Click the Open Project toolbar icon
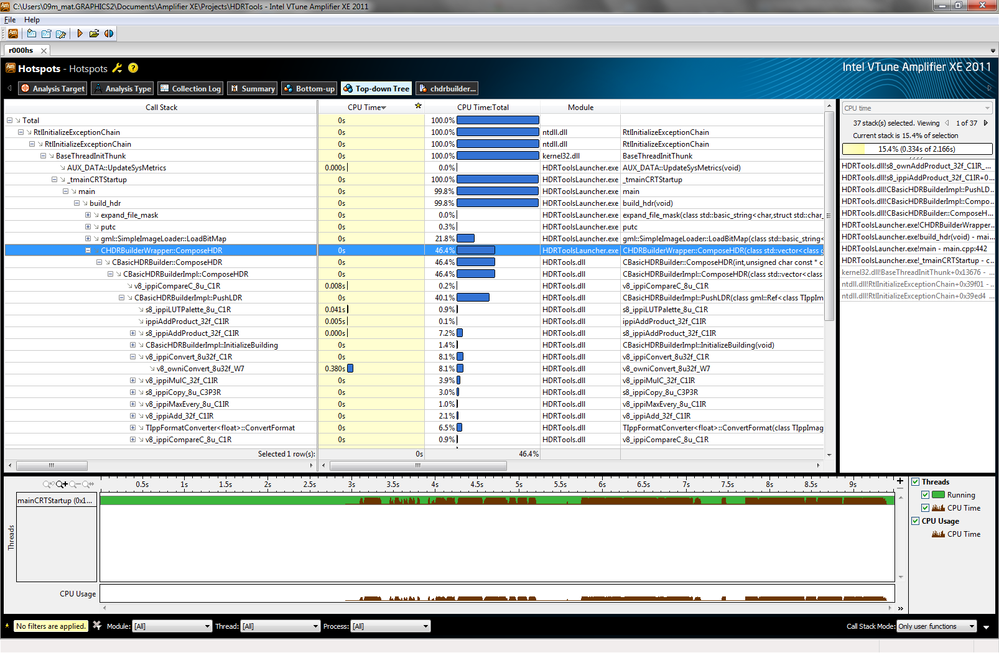The width and height of the screenshot is (999, 653). click(46, 34)
